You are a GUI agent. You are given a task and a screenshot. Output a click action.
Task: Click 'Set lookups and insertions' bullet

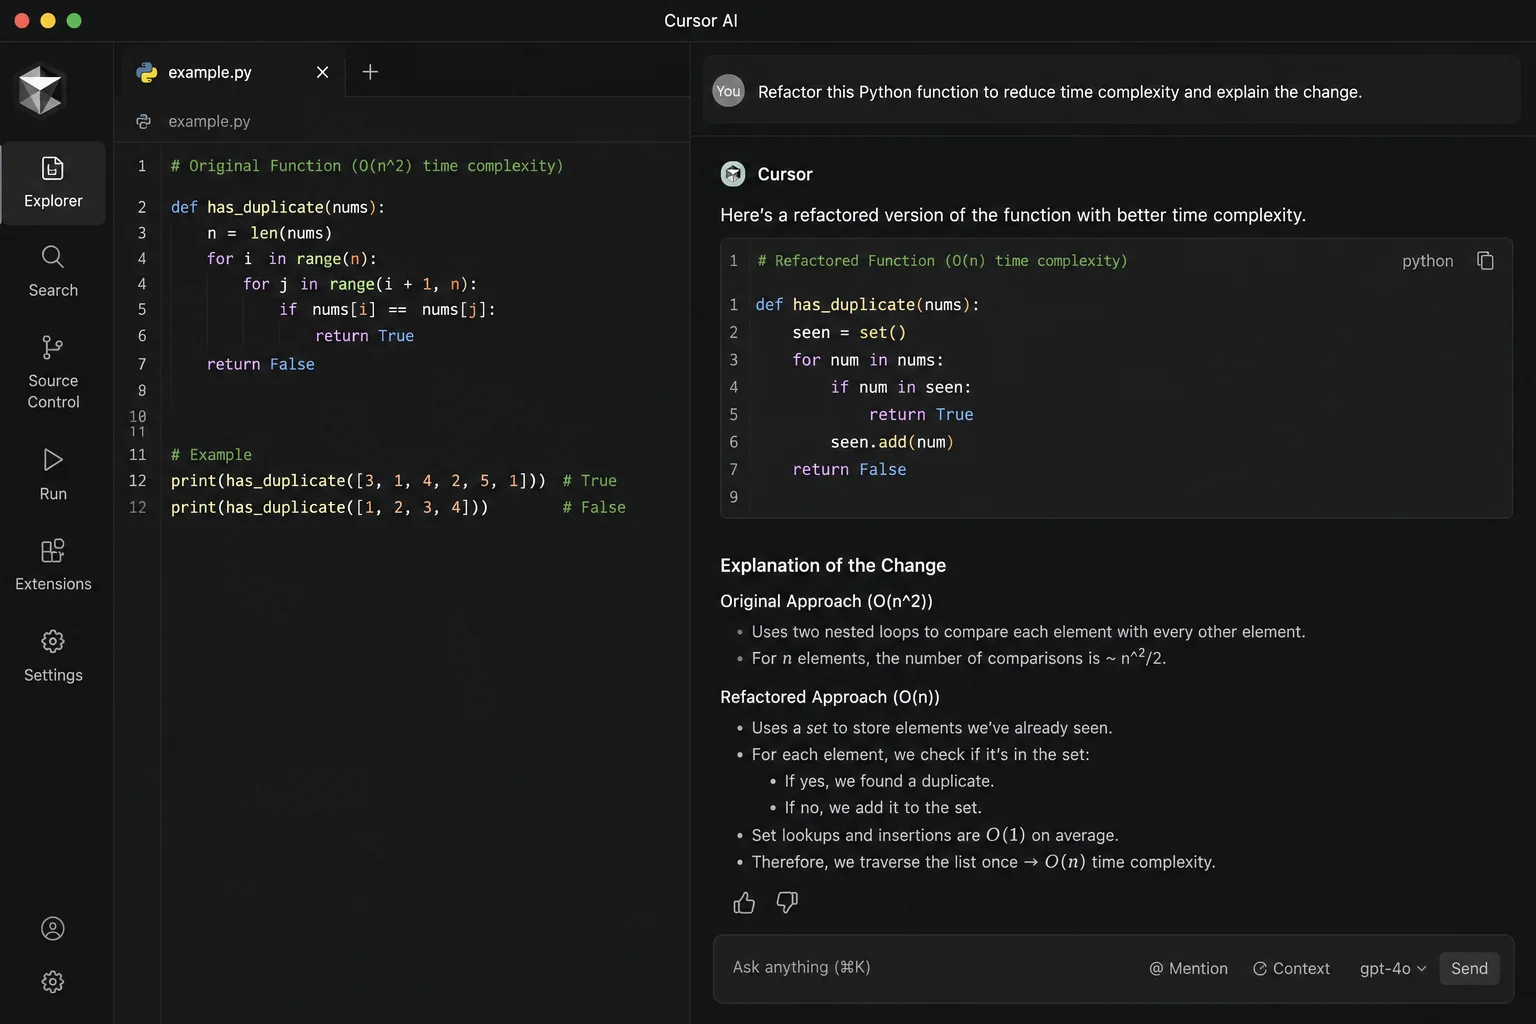[x=935, y=835]
